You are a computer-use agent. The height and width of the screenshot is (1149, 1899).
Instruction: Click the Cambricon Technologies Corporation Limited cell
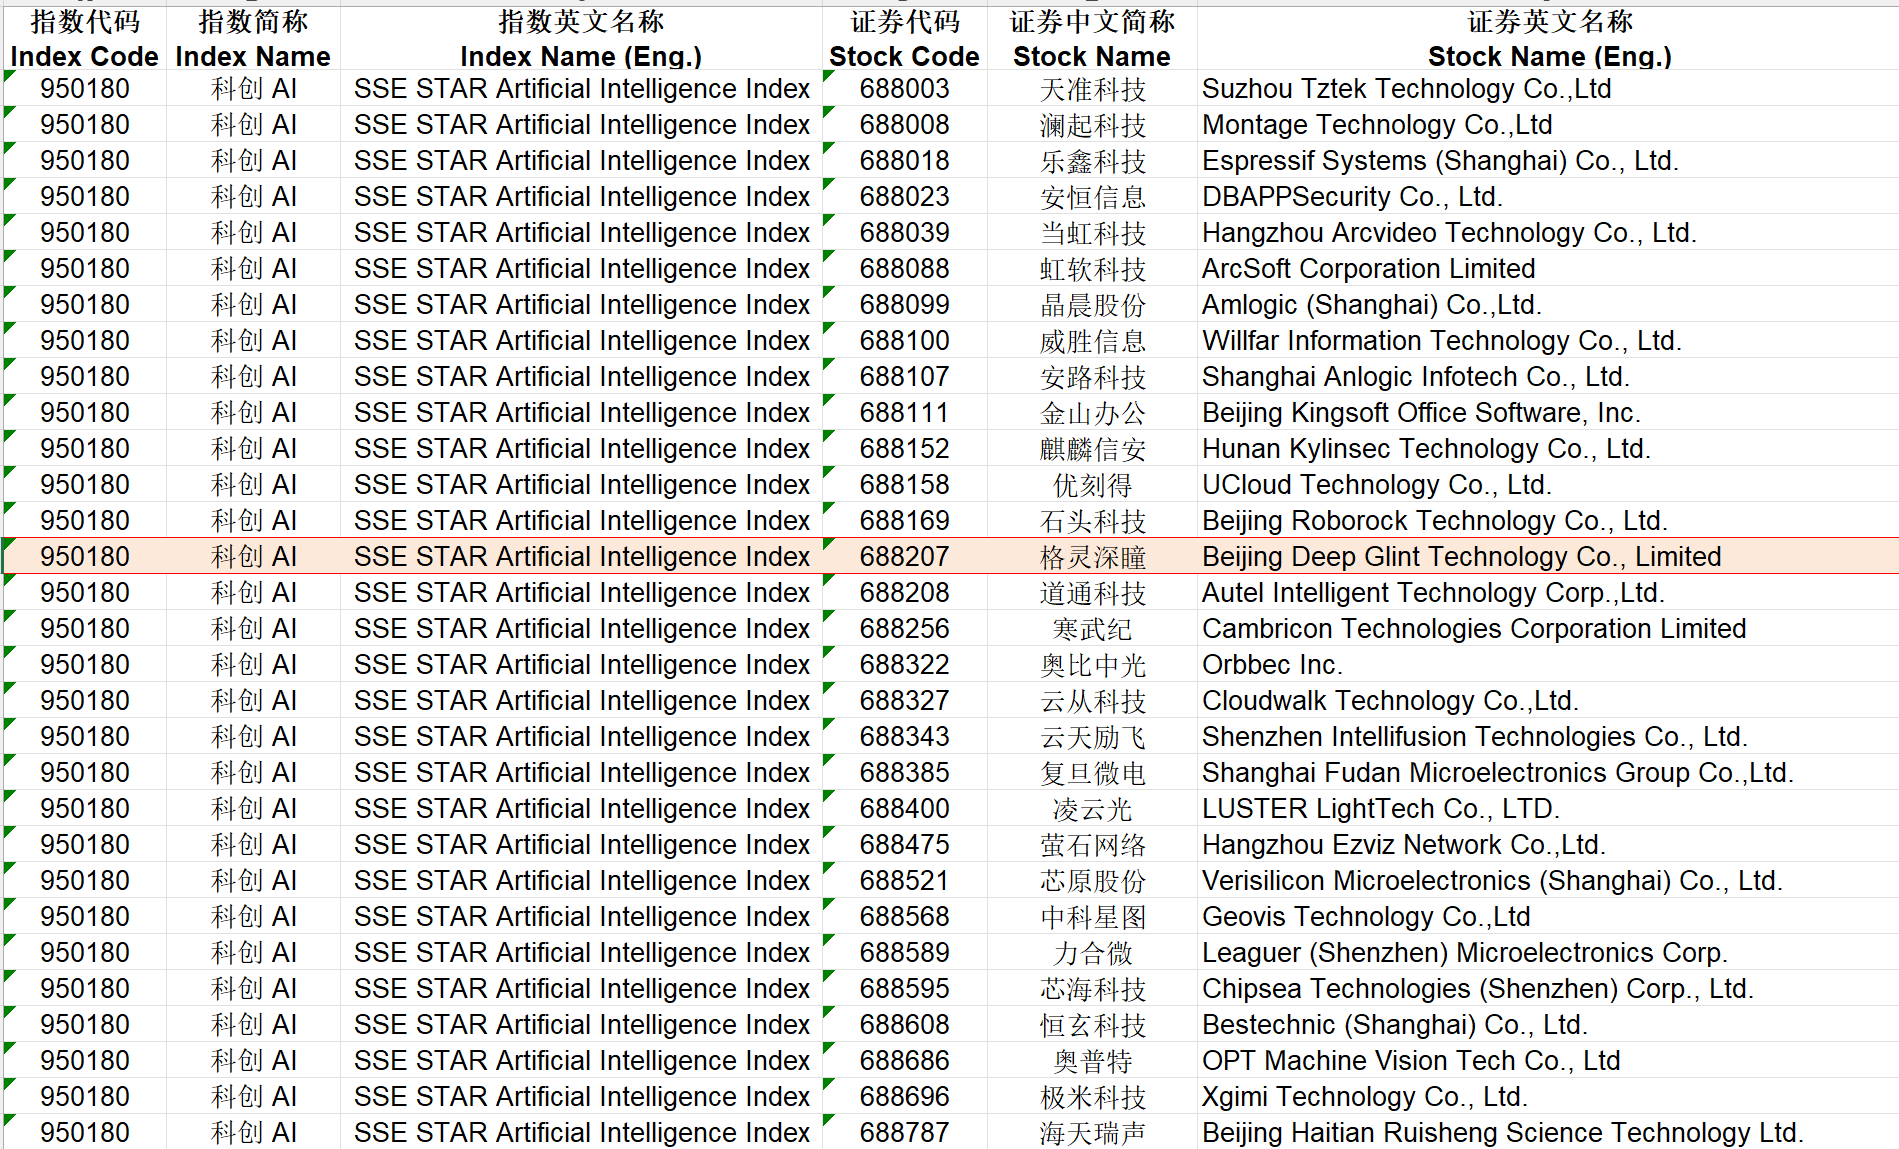pyautogui.click(x=1473, y=629)
